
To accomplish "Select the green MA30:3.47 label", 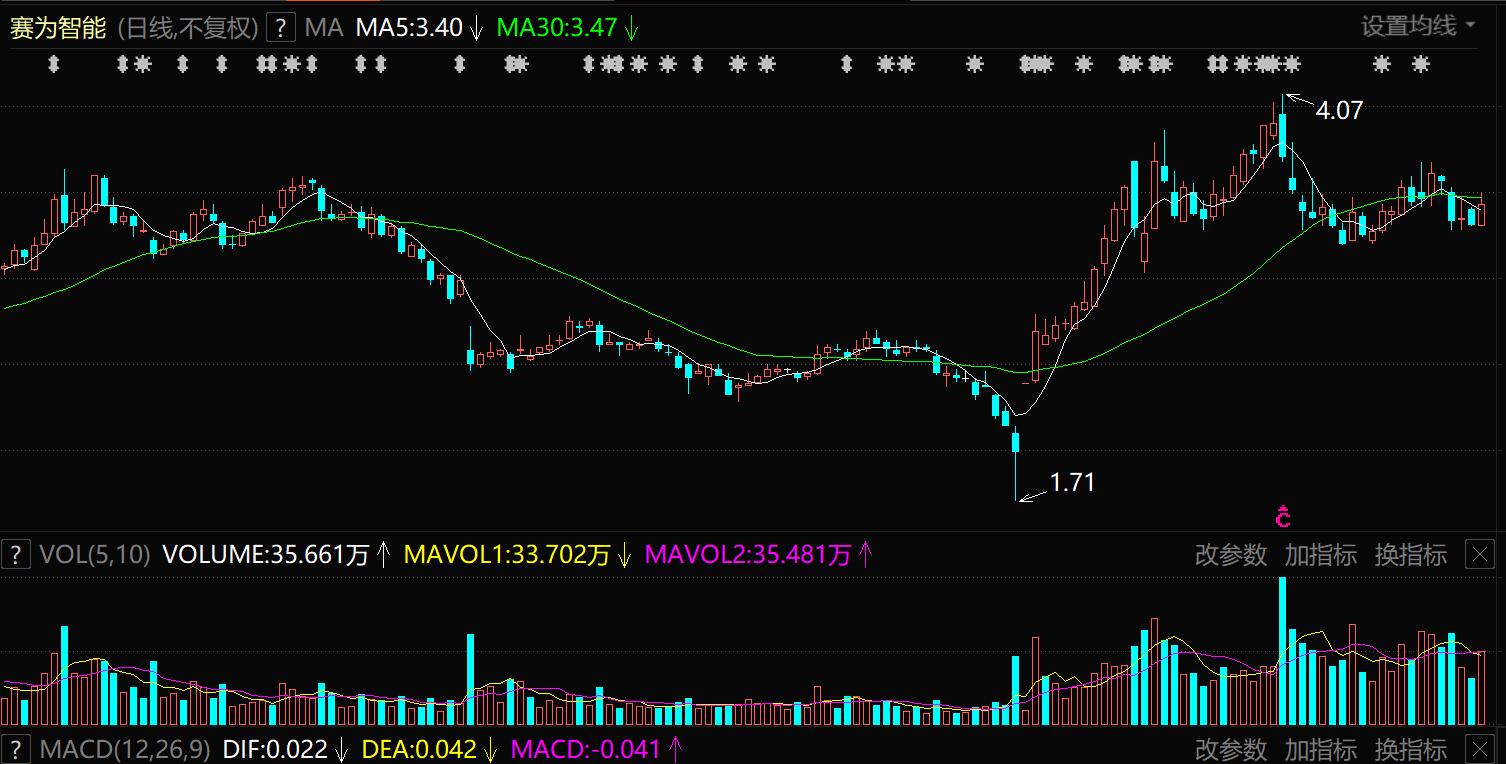I will tap(556, 27).
